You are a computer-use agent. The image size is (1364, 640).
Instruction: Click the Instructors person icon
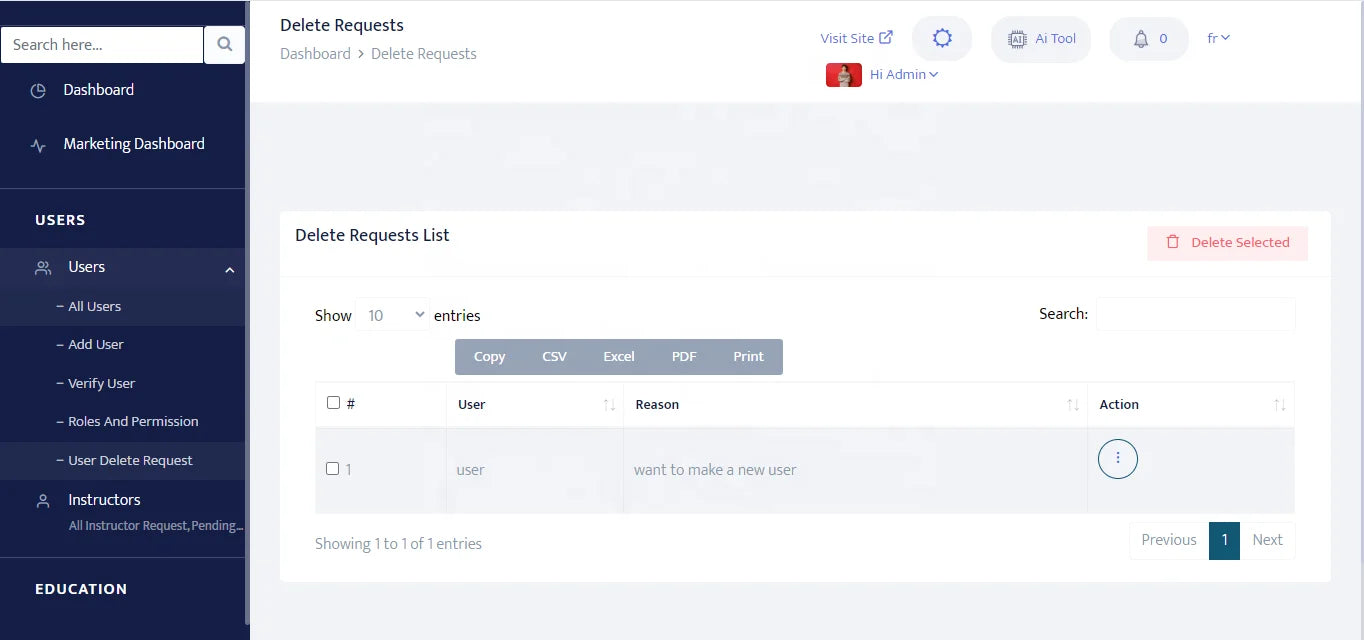(x=43, y=501)
